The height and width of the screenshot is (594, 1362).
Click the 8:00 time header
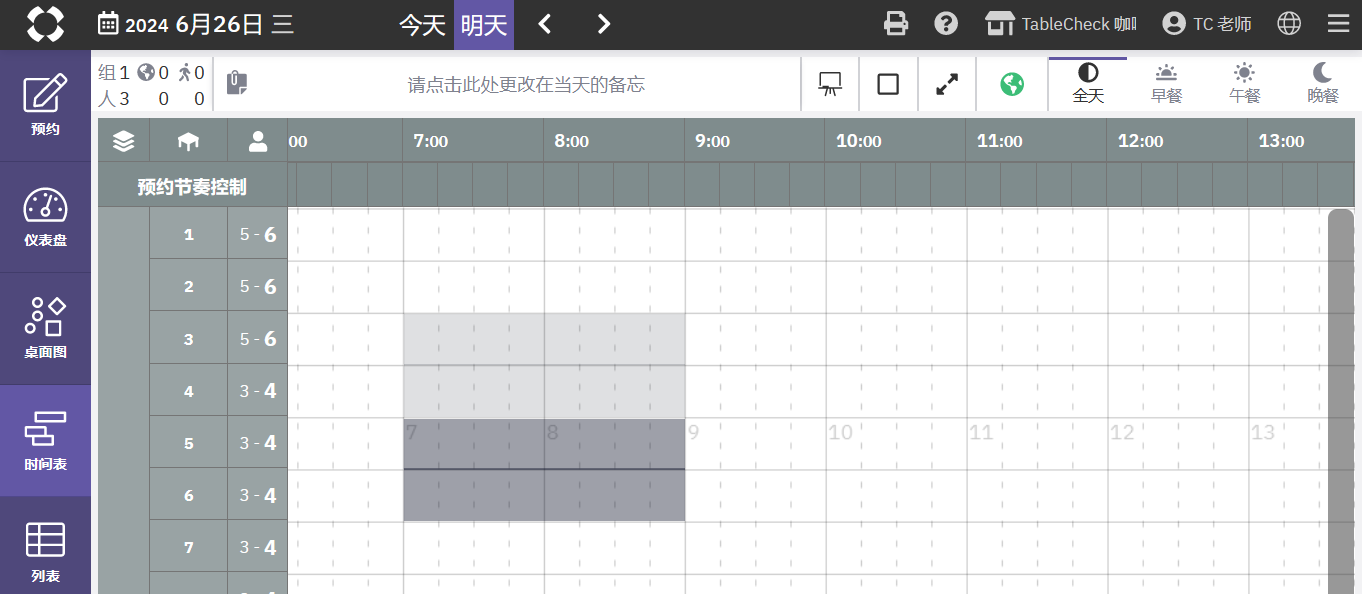(572, 141)
